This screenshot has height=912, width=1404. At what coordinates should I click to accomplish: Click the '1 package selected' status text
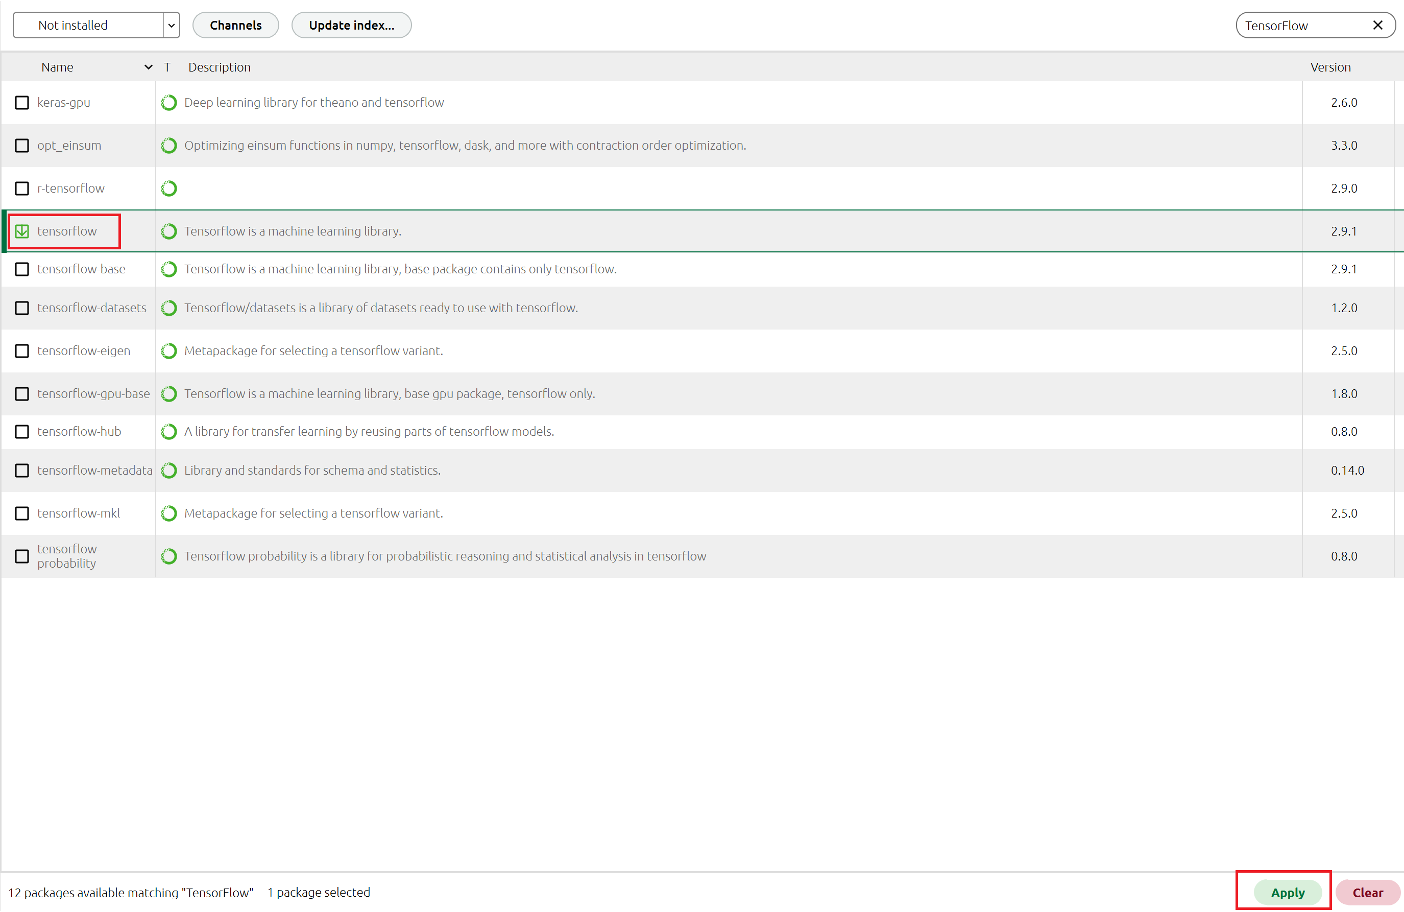click(x=319, y=893)
